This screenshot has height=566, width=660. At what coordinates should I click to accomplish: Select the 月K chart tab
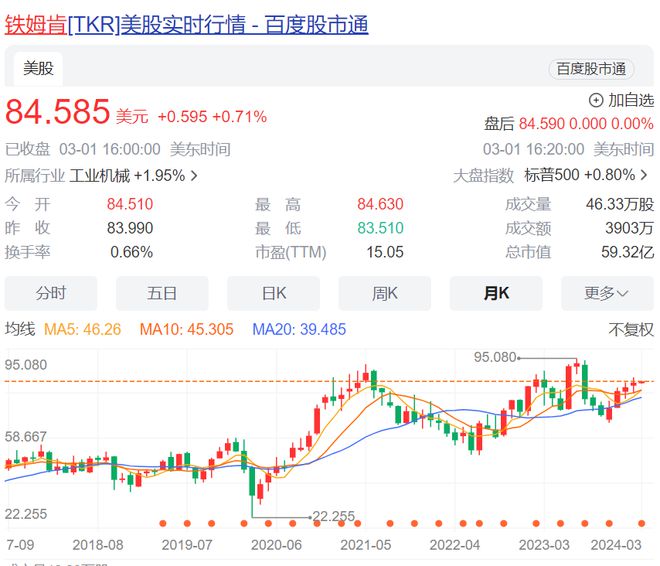click(496, 293)
